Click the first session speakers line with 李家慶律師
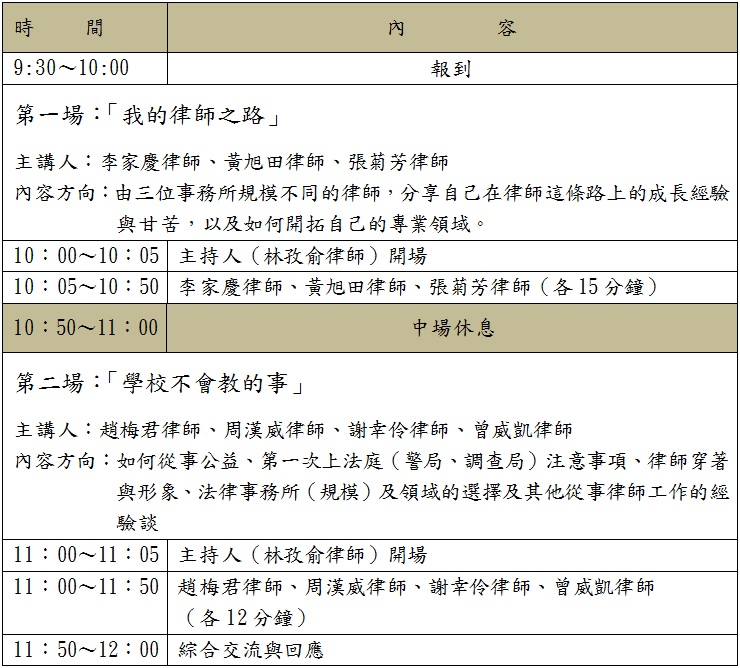Viewport: 740px width, 668px height. pyautogui.click(x=232, y=162)
